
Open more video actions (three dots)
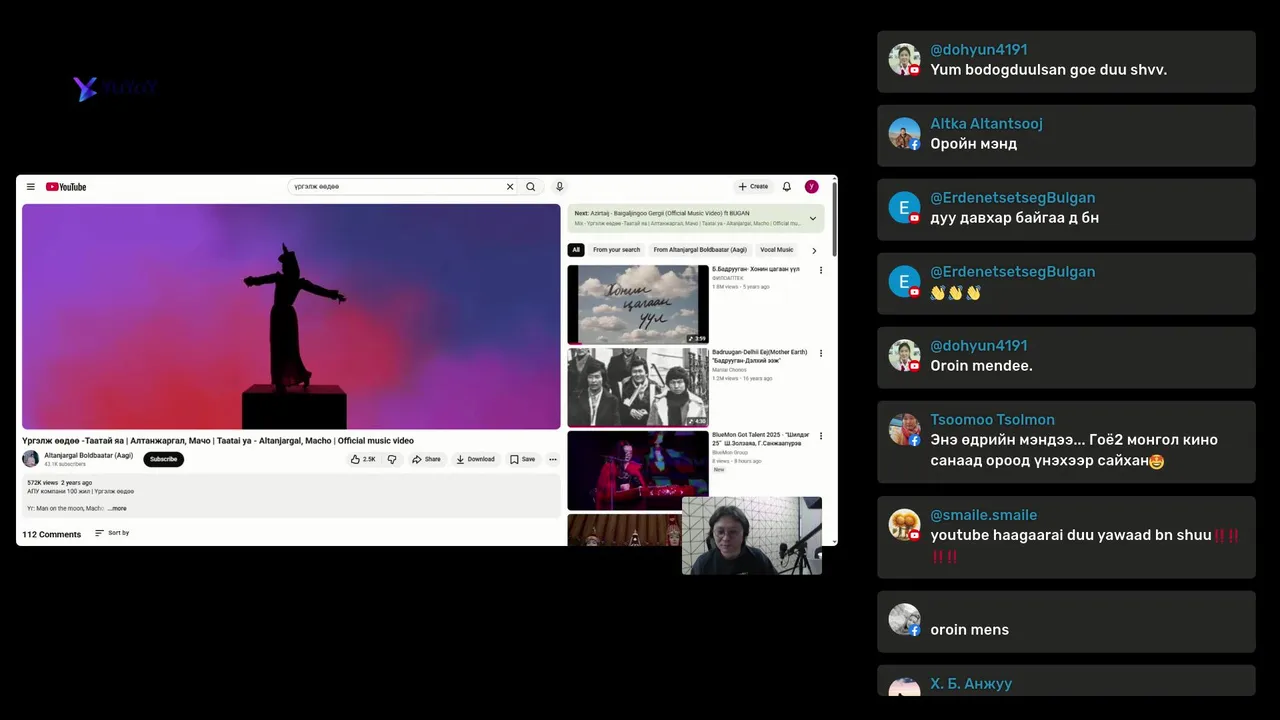click(553, 460)
